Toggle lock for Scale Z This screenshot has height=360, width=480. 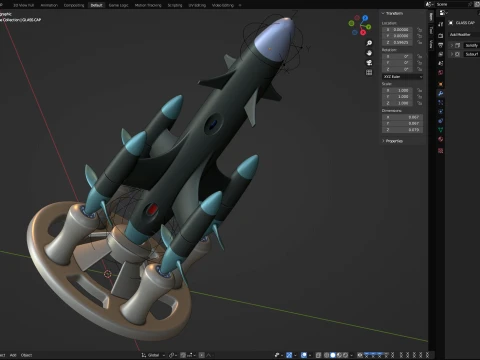click(419, 103)
